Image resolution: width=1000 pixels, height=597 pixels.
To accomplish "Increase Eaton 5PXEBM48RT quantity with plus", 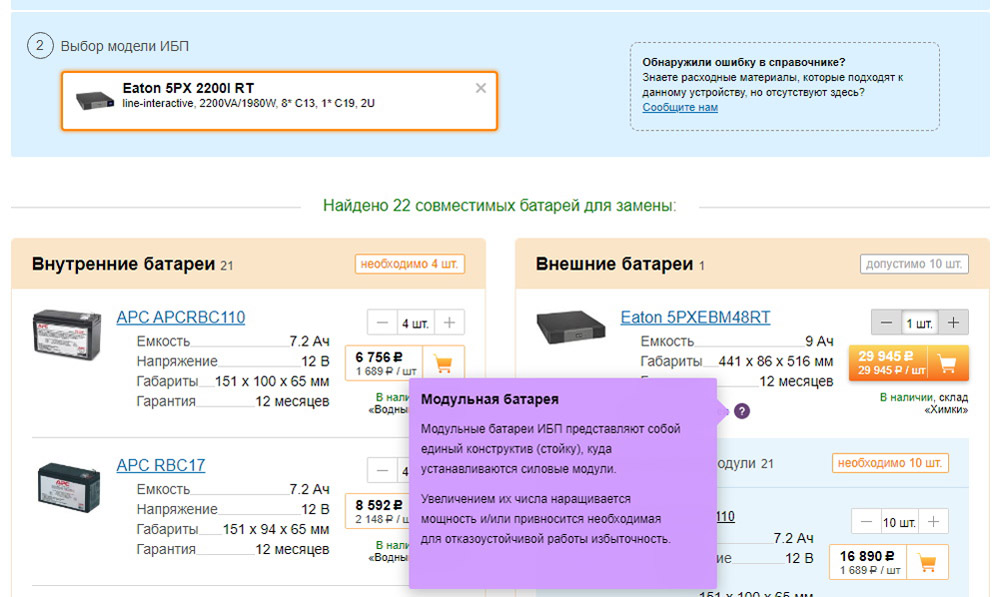I will pyautogui.click(x=953, y=323).
